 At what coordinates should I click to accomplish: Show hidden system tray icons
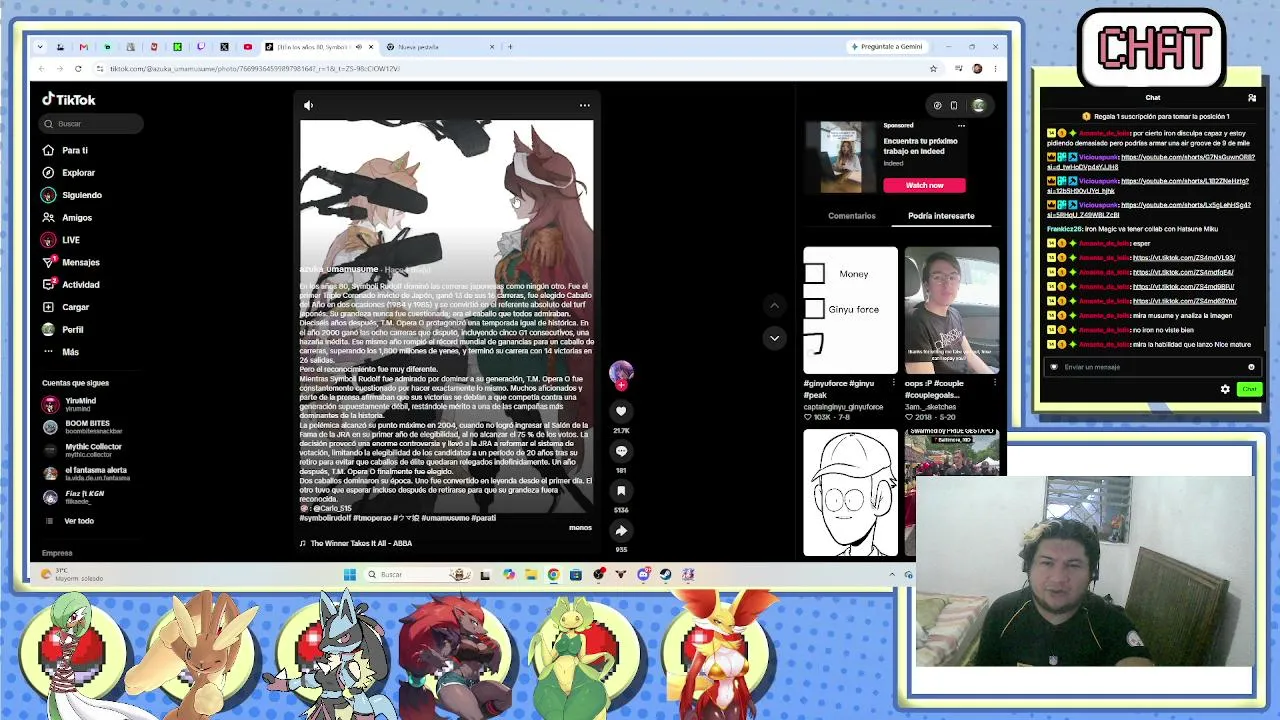tap(892, 574)
